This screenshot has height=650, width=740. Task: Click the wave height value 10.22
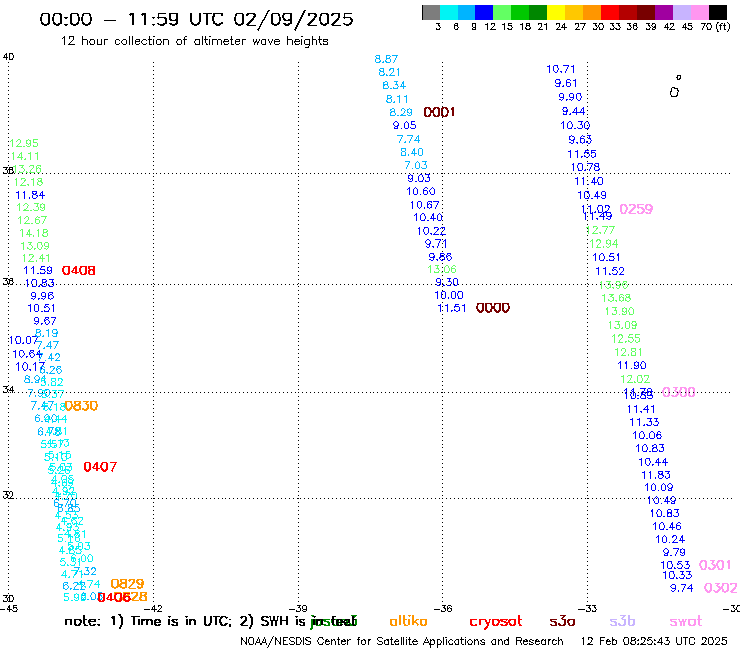tap(431, 231)
